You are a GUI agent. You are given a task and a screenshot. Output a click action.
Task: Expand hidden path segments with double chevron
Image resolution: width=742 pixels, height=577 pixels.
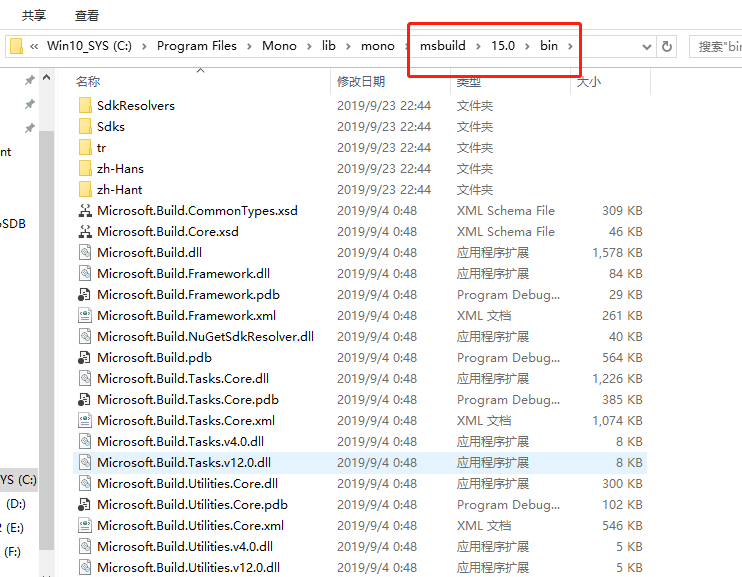tap(34, 46)
